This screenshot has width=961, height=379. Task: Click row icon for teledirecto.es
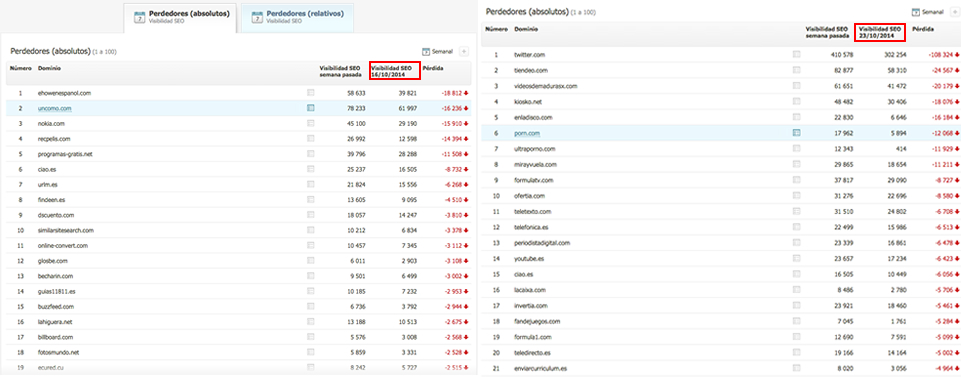796,353
